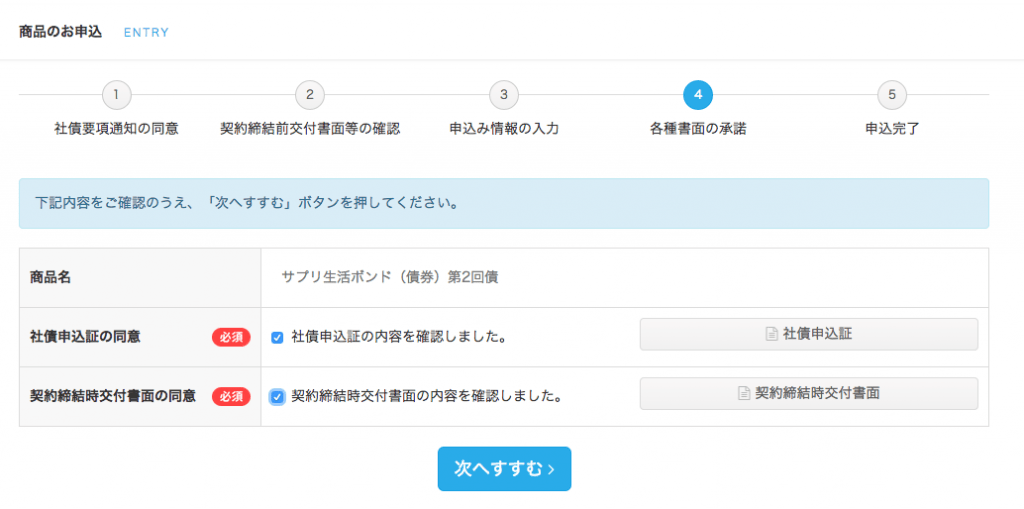Proceed with the blue 次へすすむ button
The height and width of the screenshot is (509, 1024).
click(x=504, y=468)
